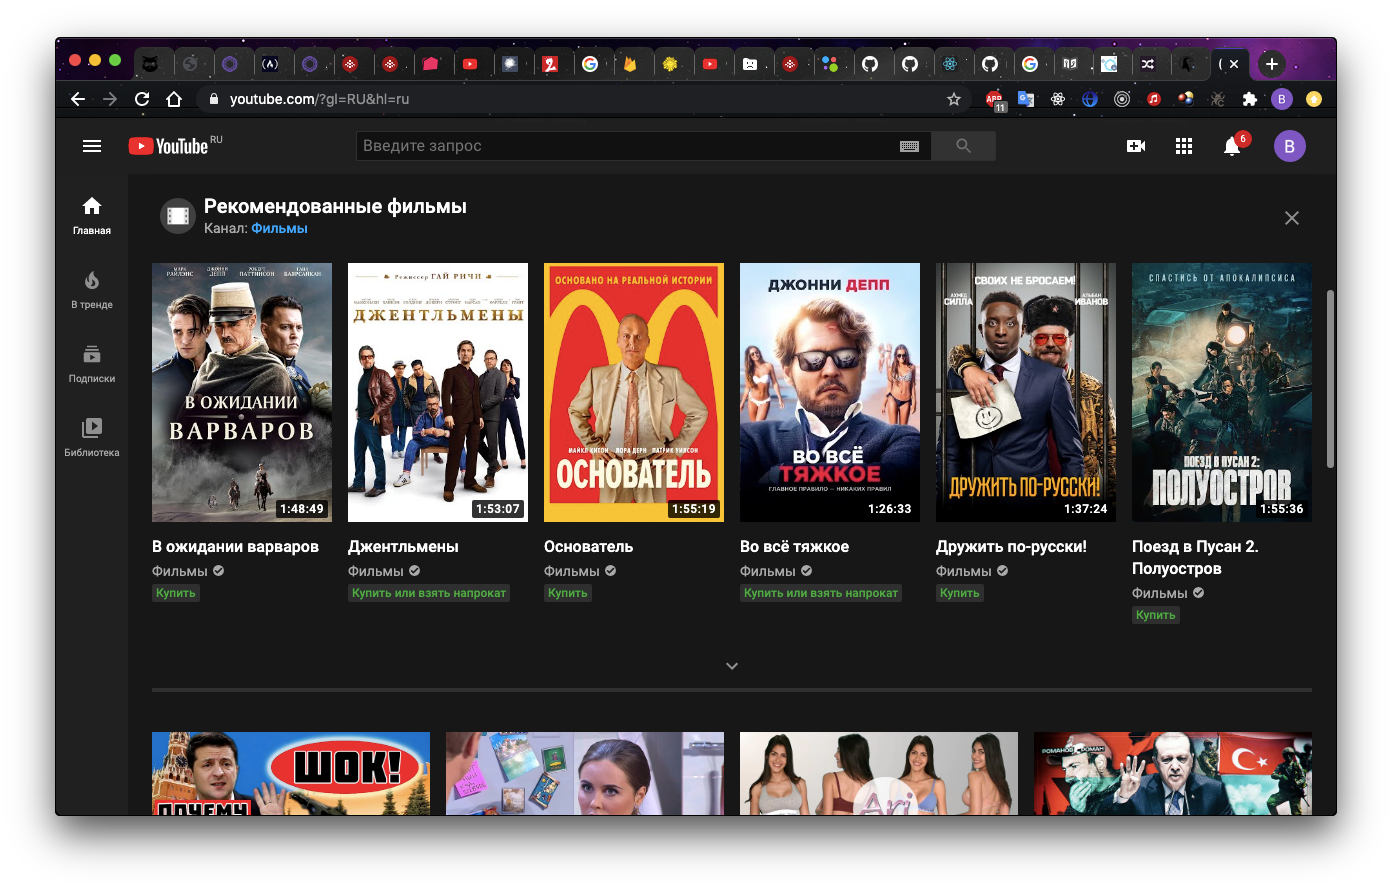The image size is (1392, 889).
Task: Open the on-screen keyboard in search box
Action: click(909, 146)
